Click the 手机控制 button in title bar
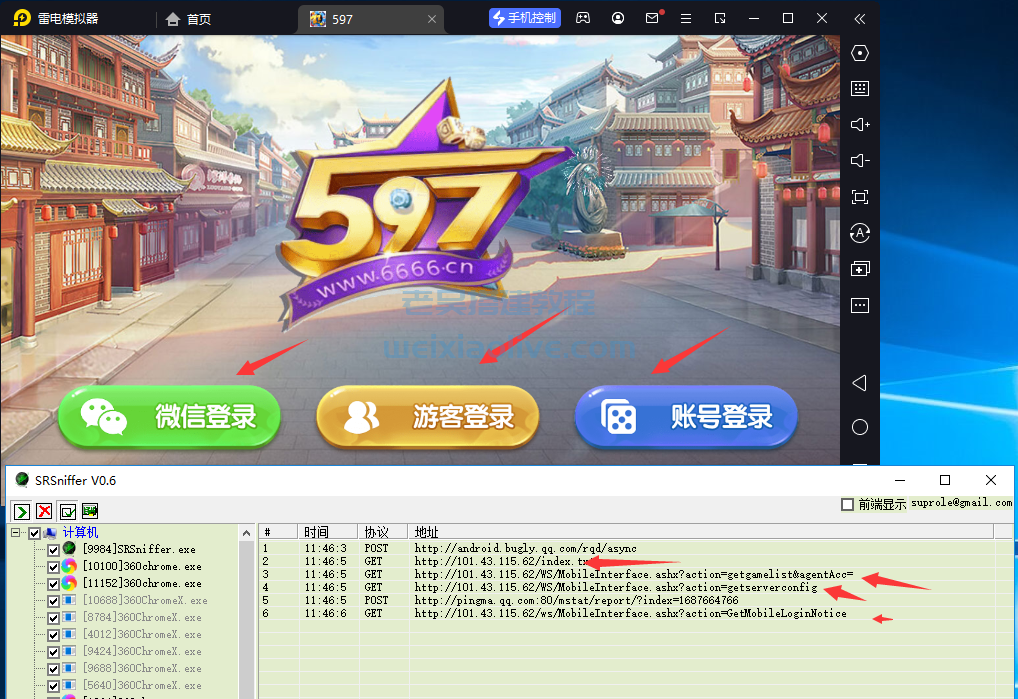The image size is (1018, 699). (524, 17)
